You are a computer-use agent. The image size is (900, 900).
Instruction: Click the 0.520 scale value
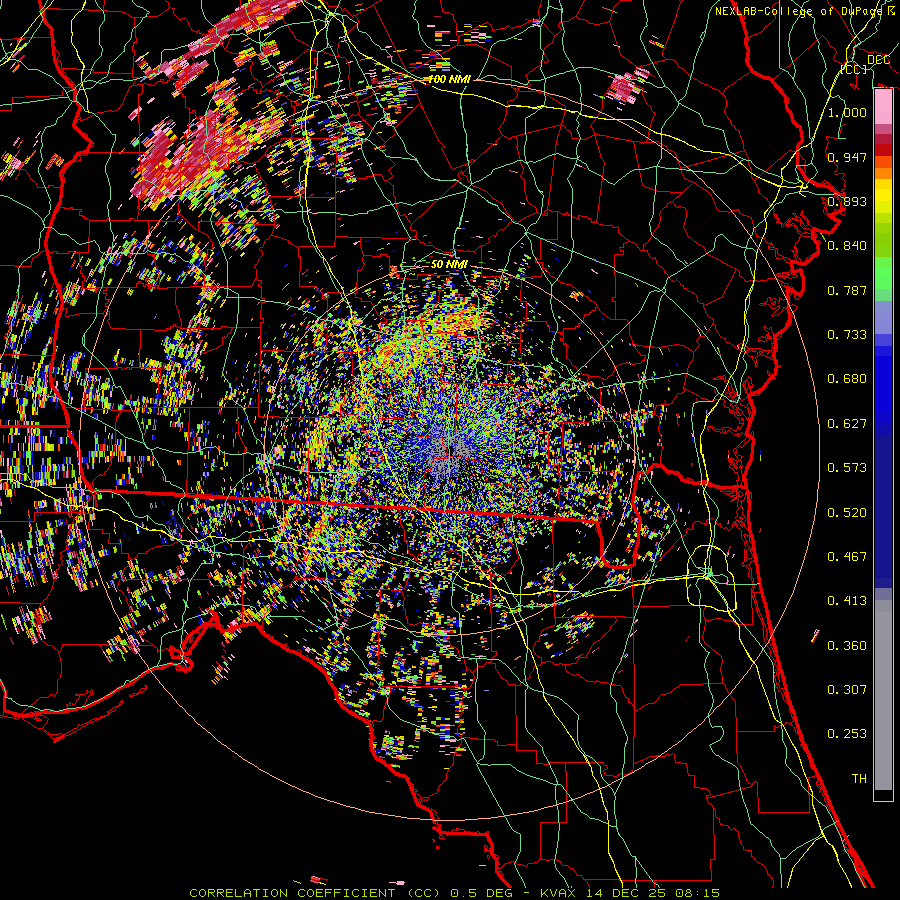point(847,513)
